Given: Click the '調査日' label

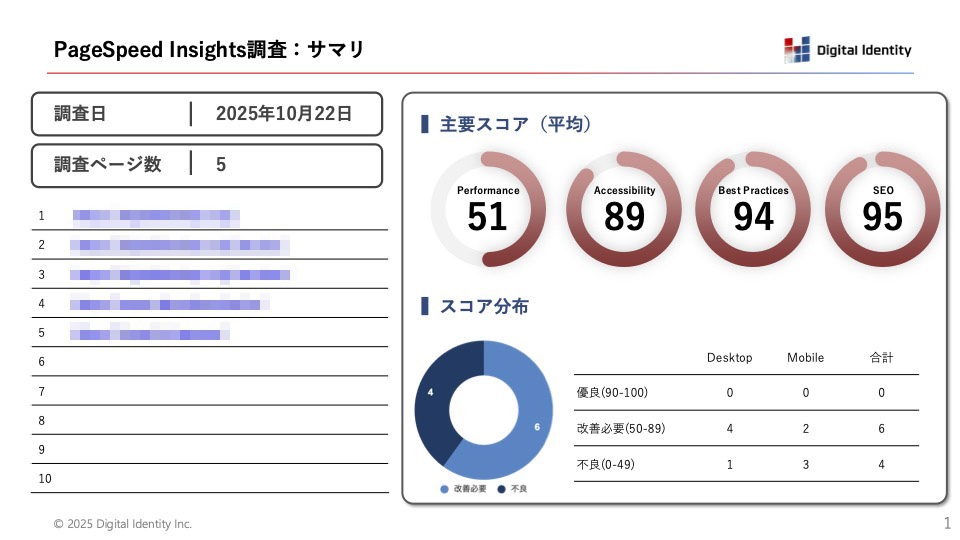Looking at the screenshot, I should (x=80, y=113).
